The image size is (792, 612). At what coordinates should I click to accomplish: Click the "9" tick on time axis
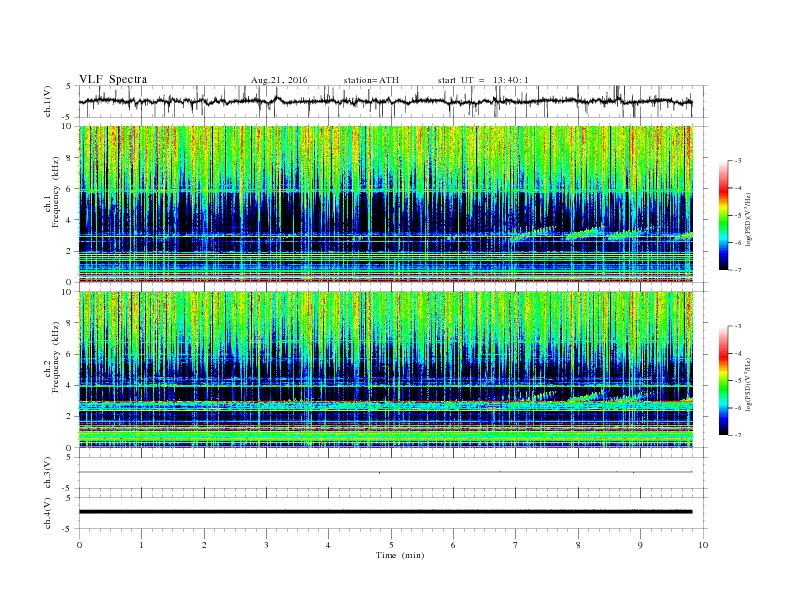tap(640, 545)
